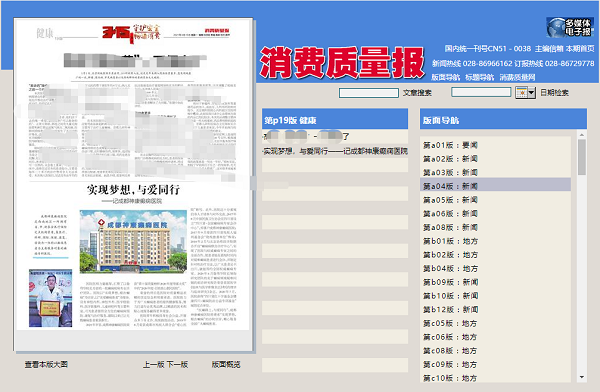This screenshot has width=600, height=392.
Task: Visit the 消费质量网 link
Action: click(x=517, y=77)
